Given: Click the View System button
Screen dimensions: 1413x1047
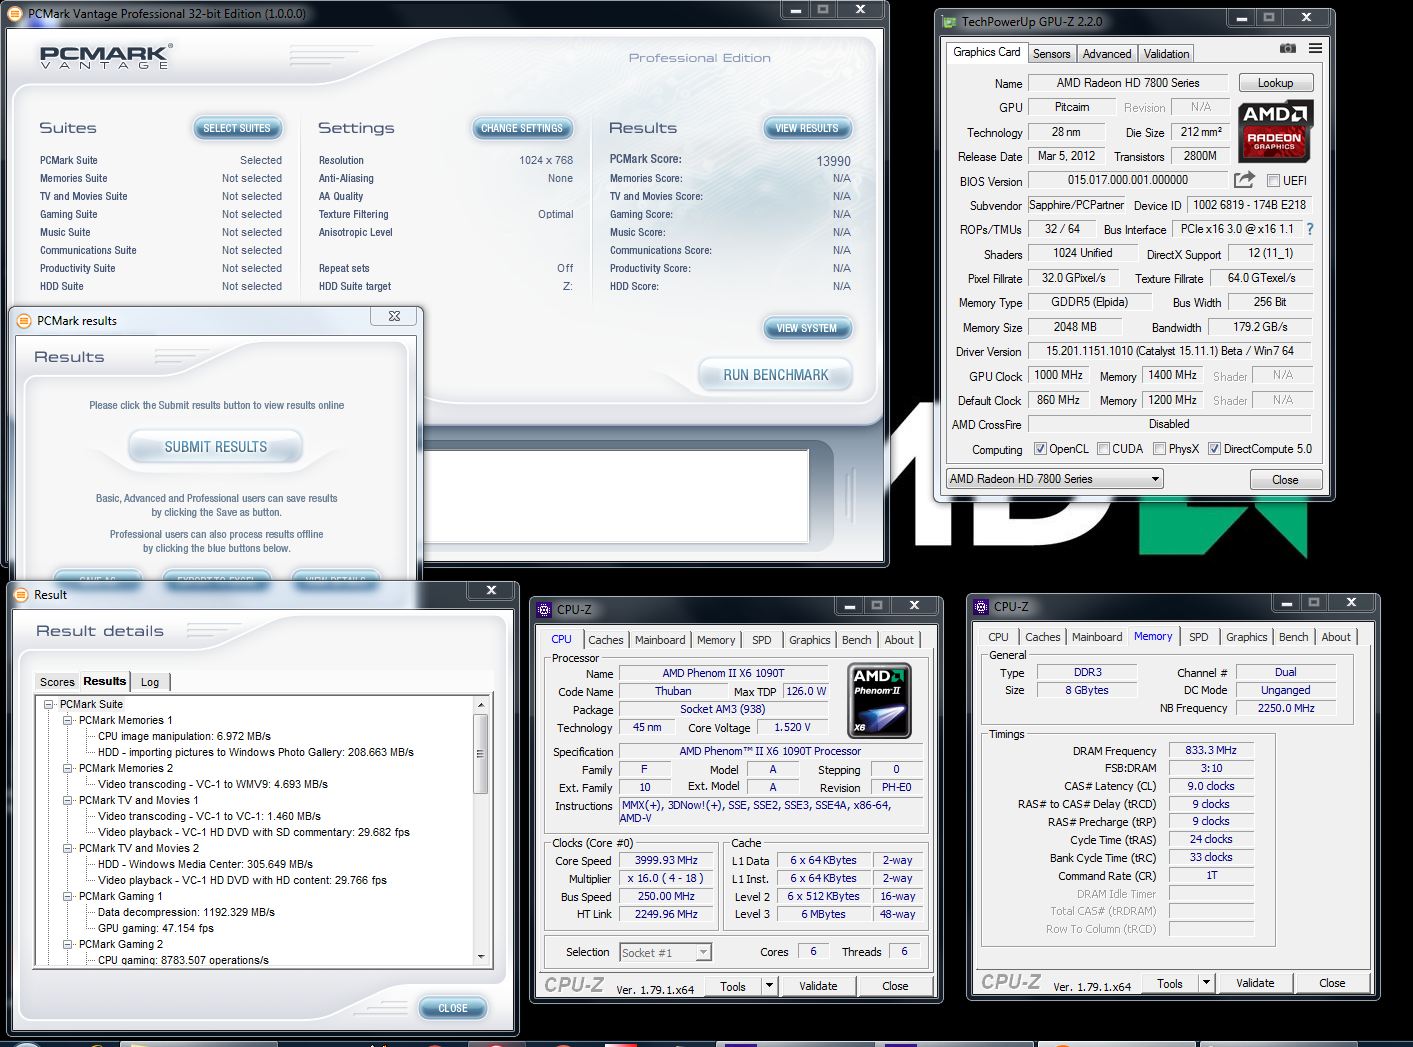Looking at the screenshot, I should [807, 328].
